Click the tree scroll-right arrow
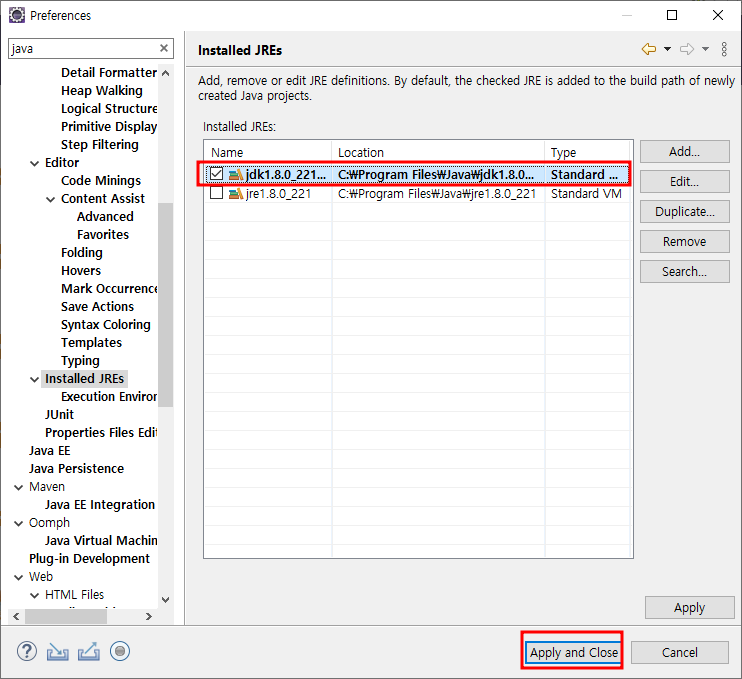Screen dimensions: 742x679 coord(149,617)
